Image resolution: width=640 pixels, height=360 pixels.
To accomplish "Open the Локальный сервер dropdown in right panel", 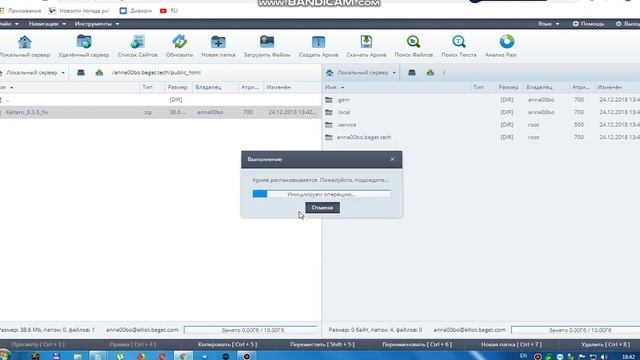I will point(361,73).
